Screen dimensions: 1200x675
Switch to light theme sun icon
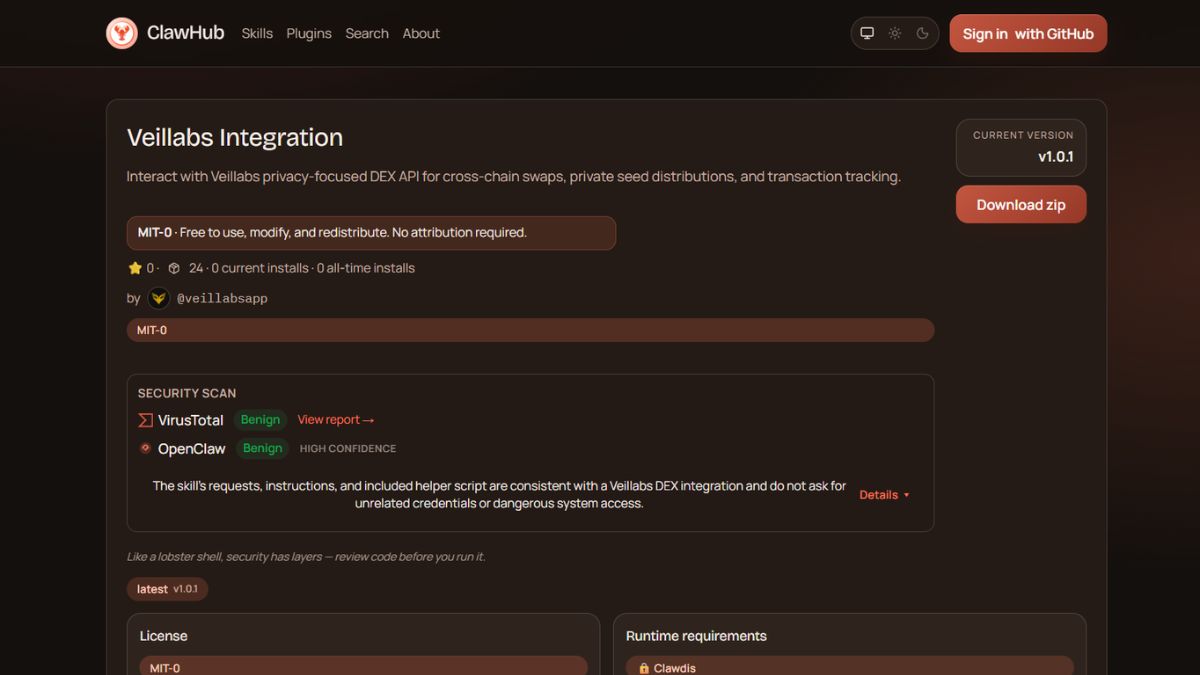click(x=895, y=33)
